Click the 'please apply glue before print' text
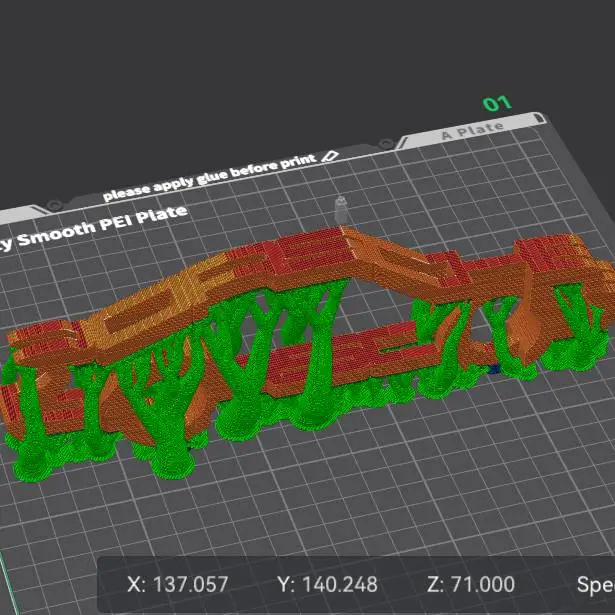The height and width of the screenshot is (615, 615). [x=210, y=177]
